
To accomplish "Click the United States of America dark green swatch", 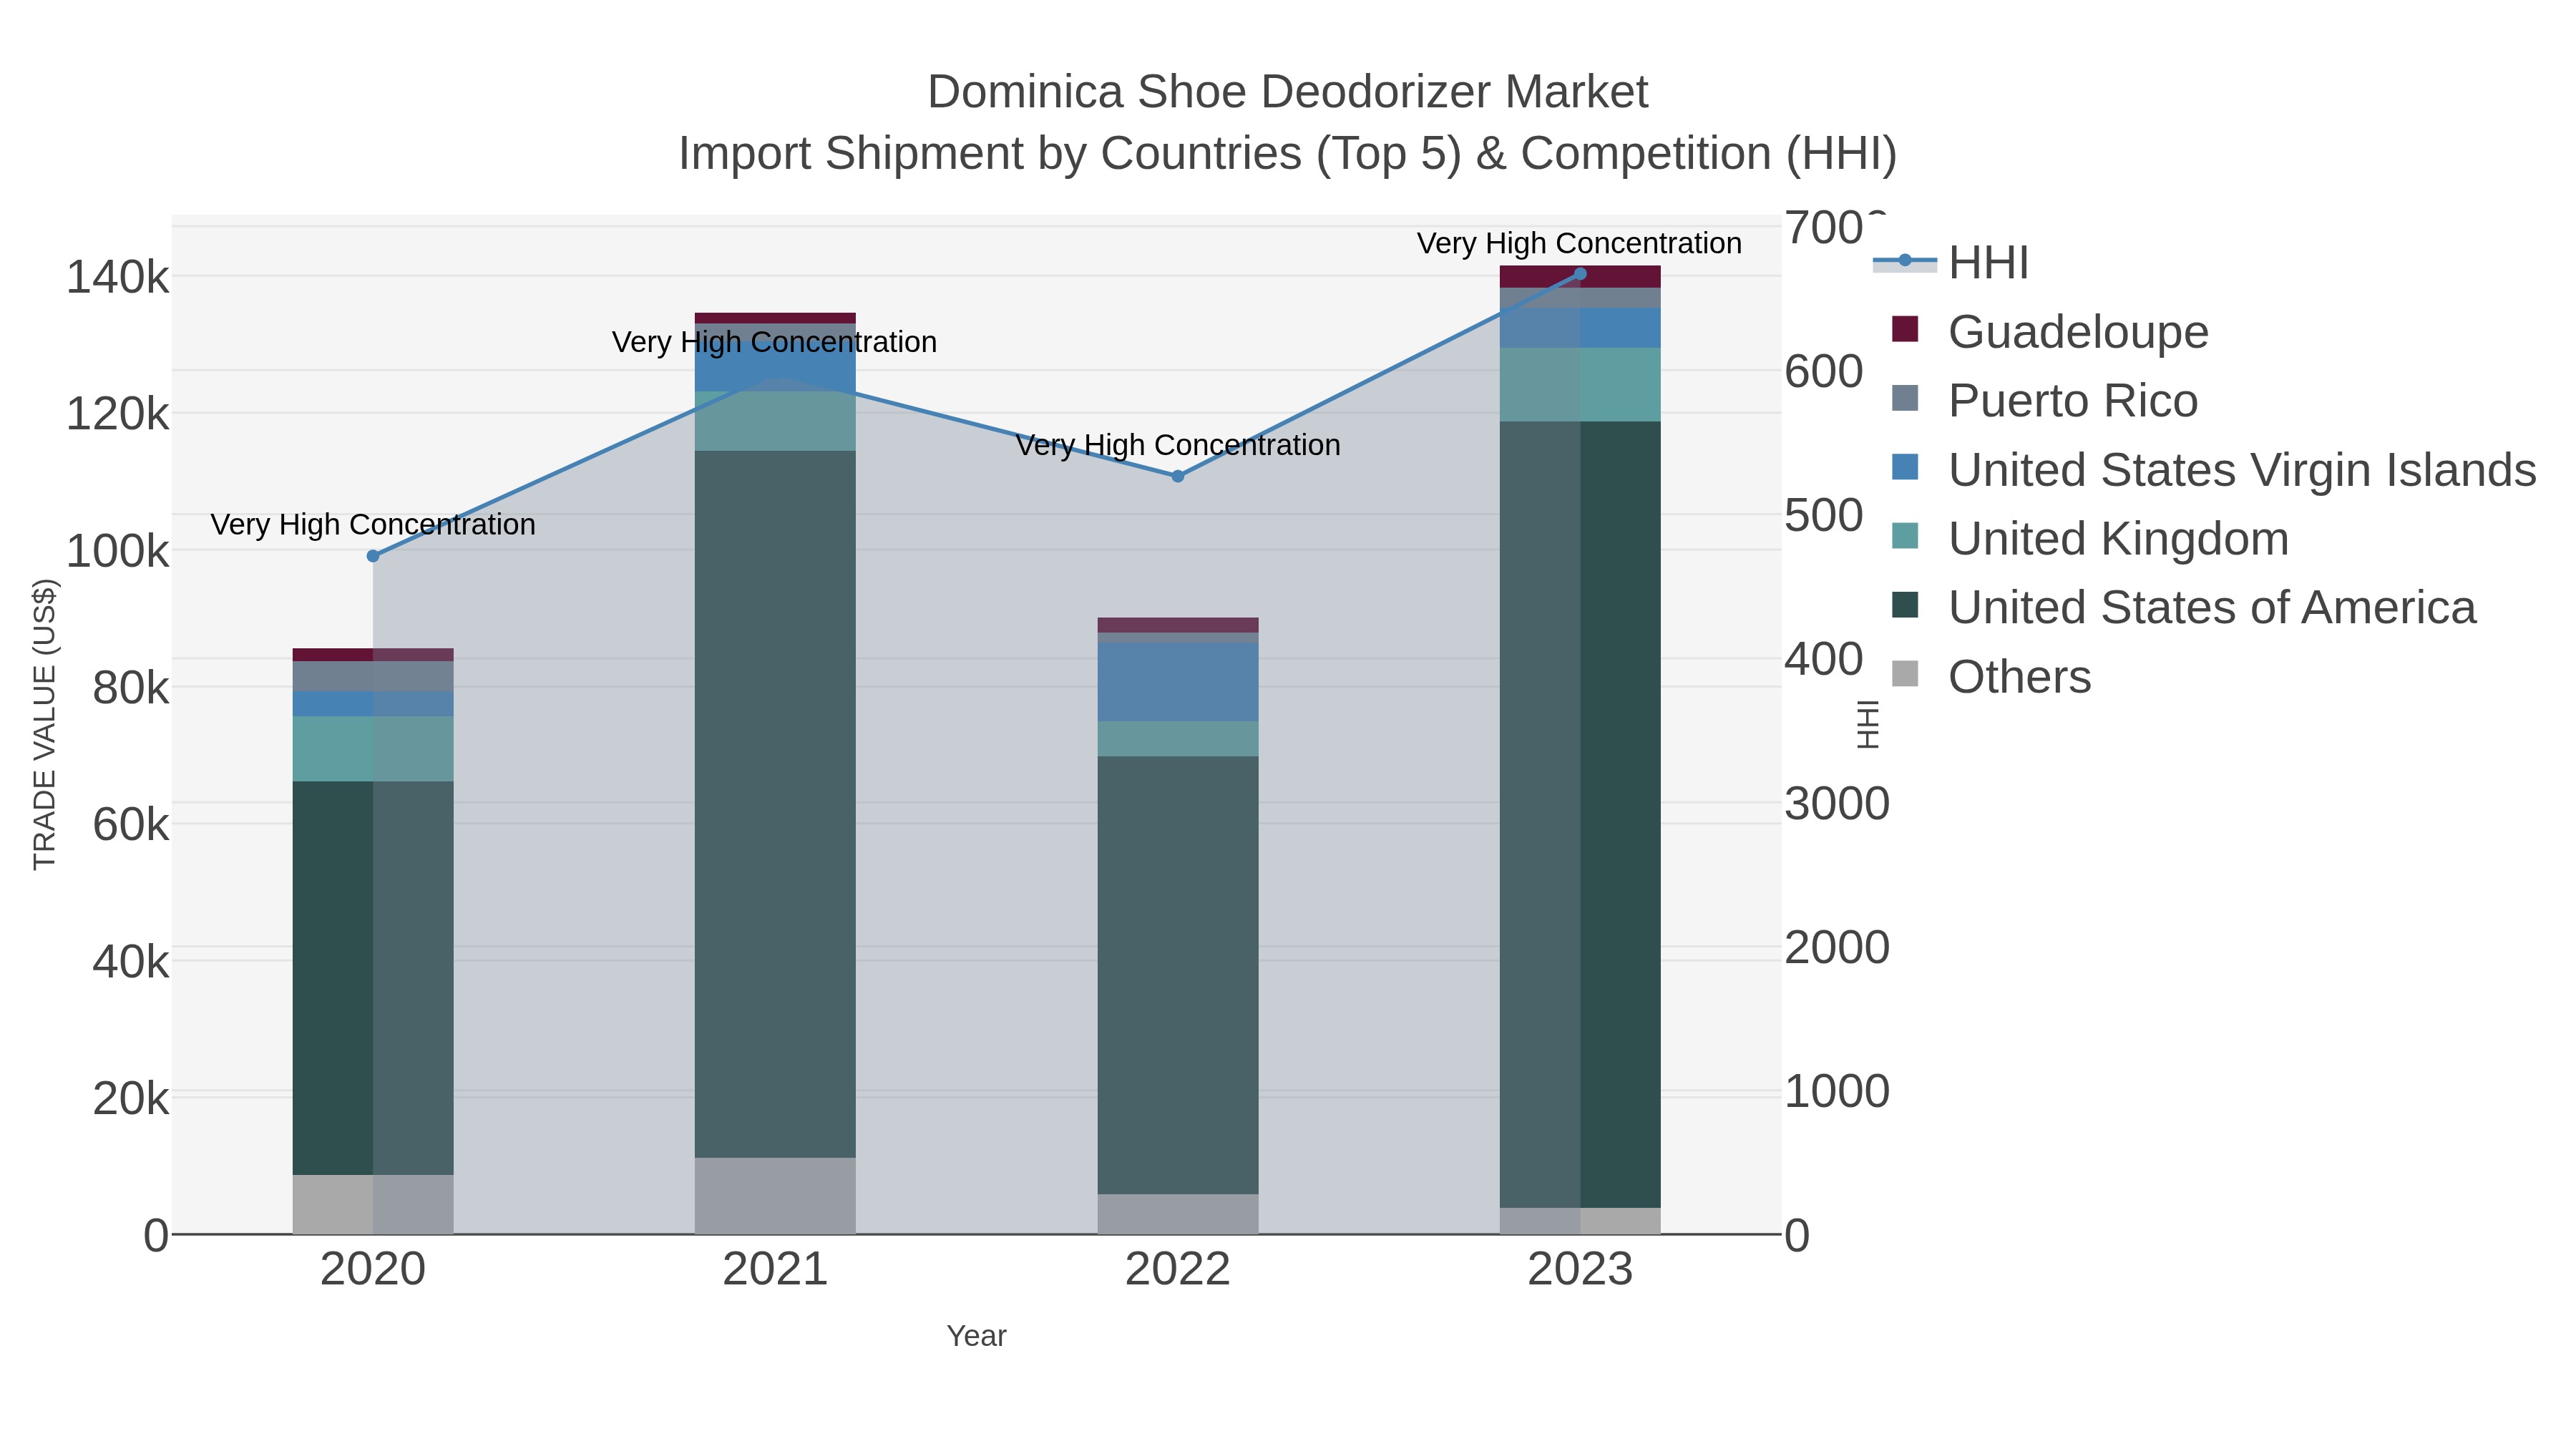I will [x=1905, y=605].
